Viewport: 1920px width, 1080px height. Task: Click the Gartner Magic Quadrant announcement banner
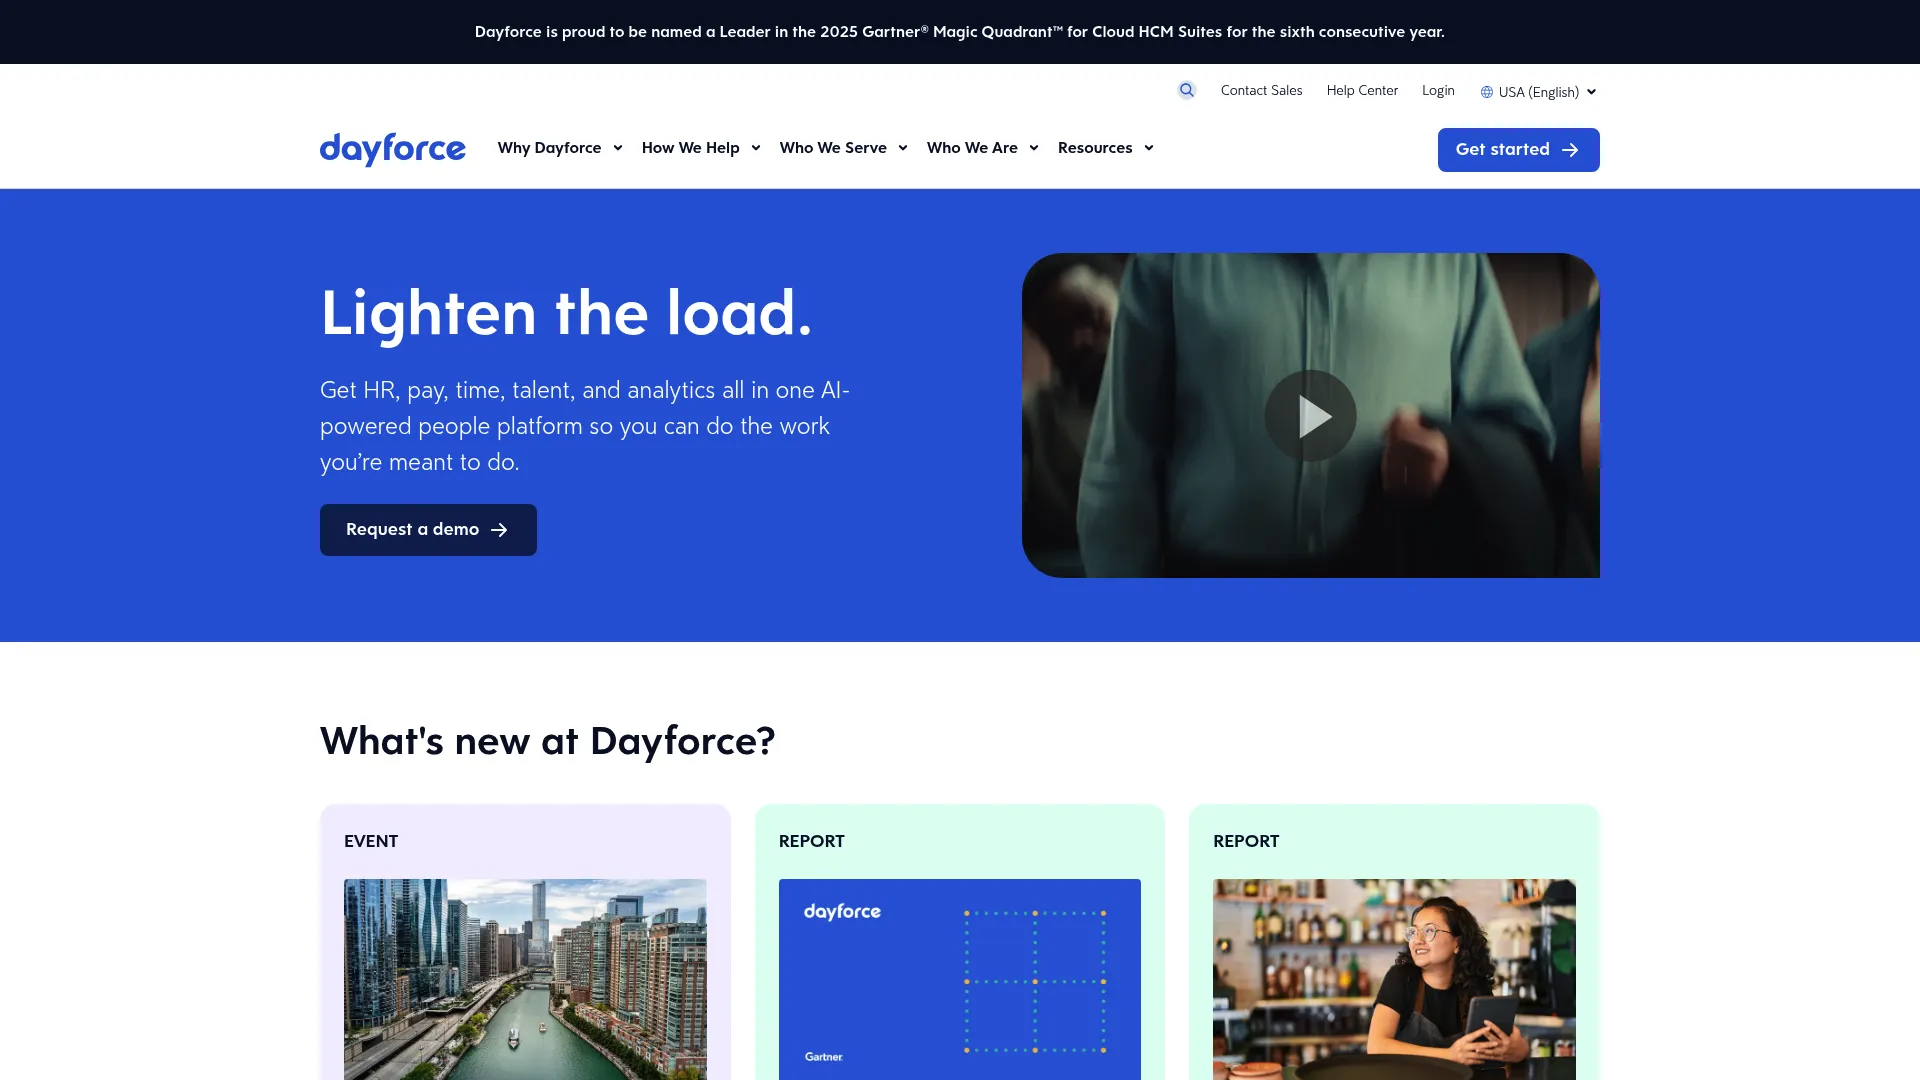(x=960, y=32)
